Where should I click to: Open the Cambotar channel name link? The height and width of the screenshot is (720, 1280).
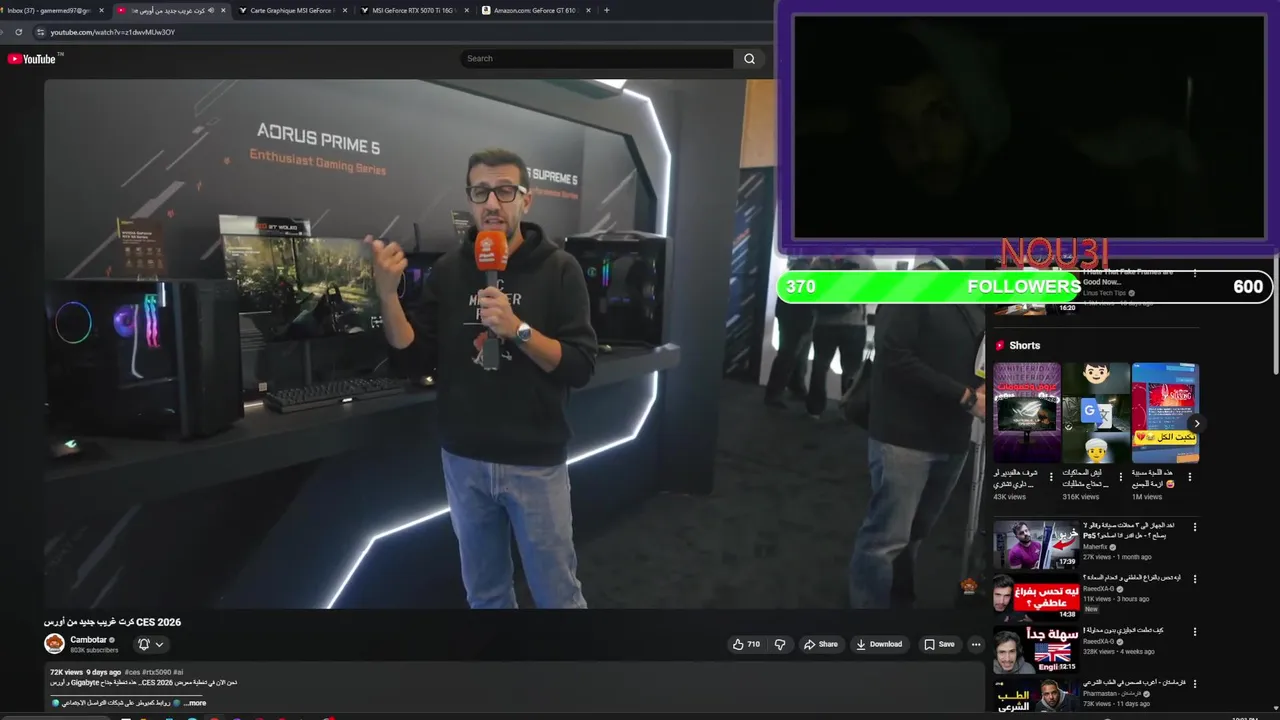tap(88, 640)
